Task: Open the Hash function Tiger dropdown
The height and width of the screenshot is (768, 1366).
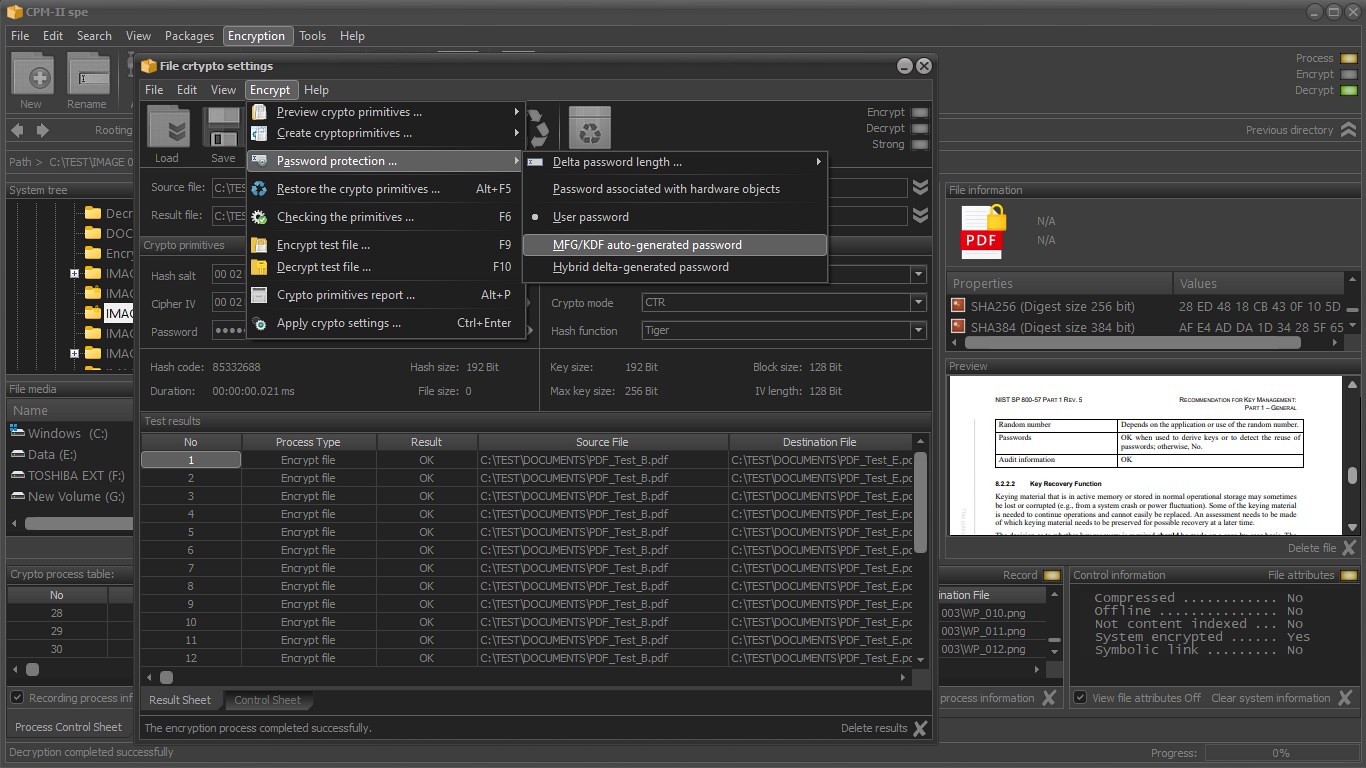Action: tap(784, 330)
